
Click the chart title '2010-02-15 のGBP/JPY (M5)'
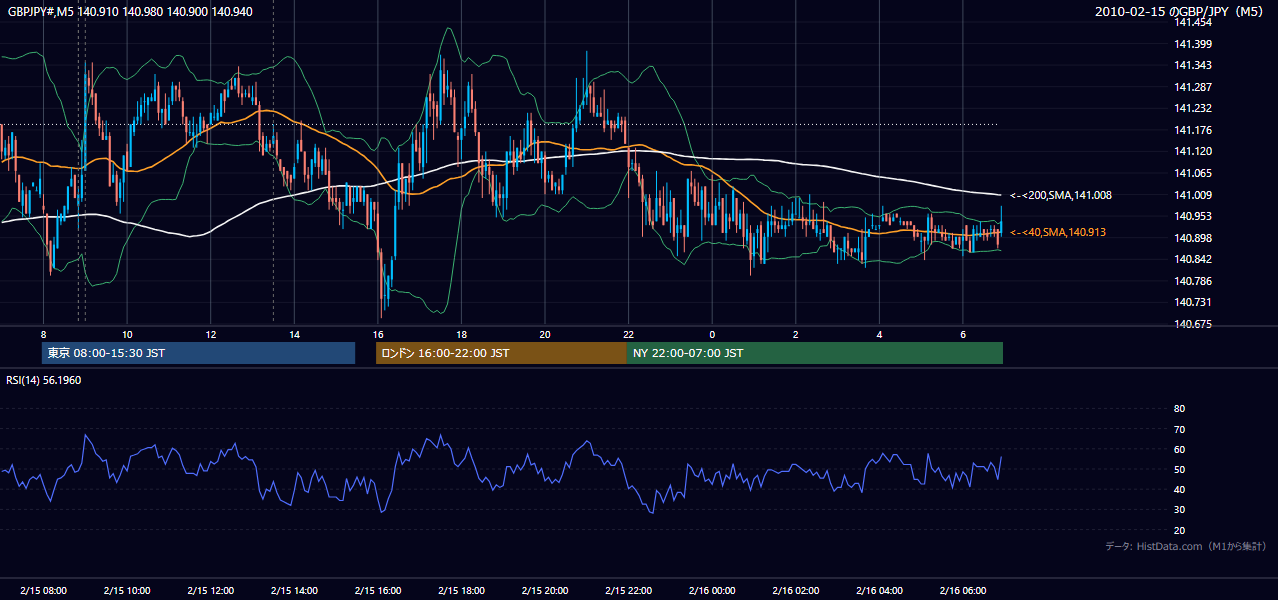1180,12
